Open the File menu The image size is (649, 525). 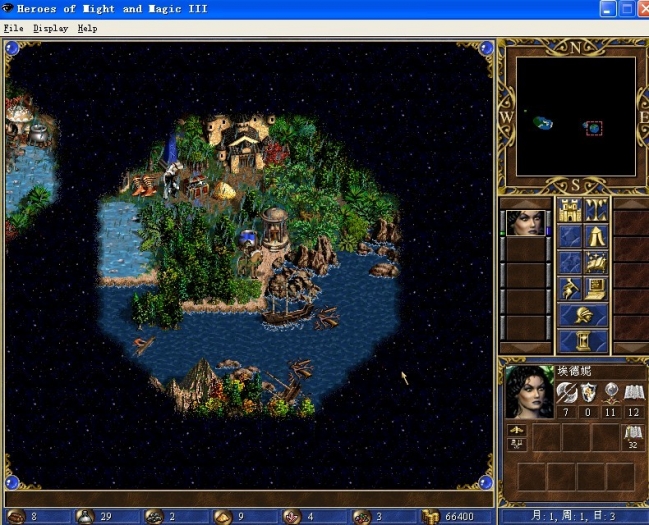[x=13, y=28]
